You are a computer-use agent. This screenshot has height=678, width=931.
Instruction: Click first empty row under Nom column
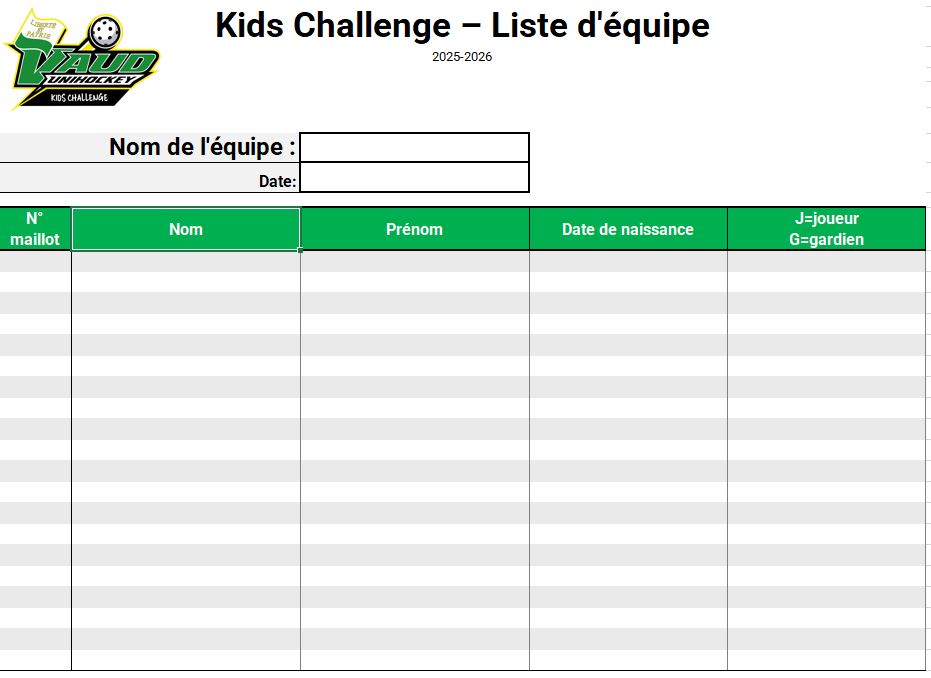[186, 262]
